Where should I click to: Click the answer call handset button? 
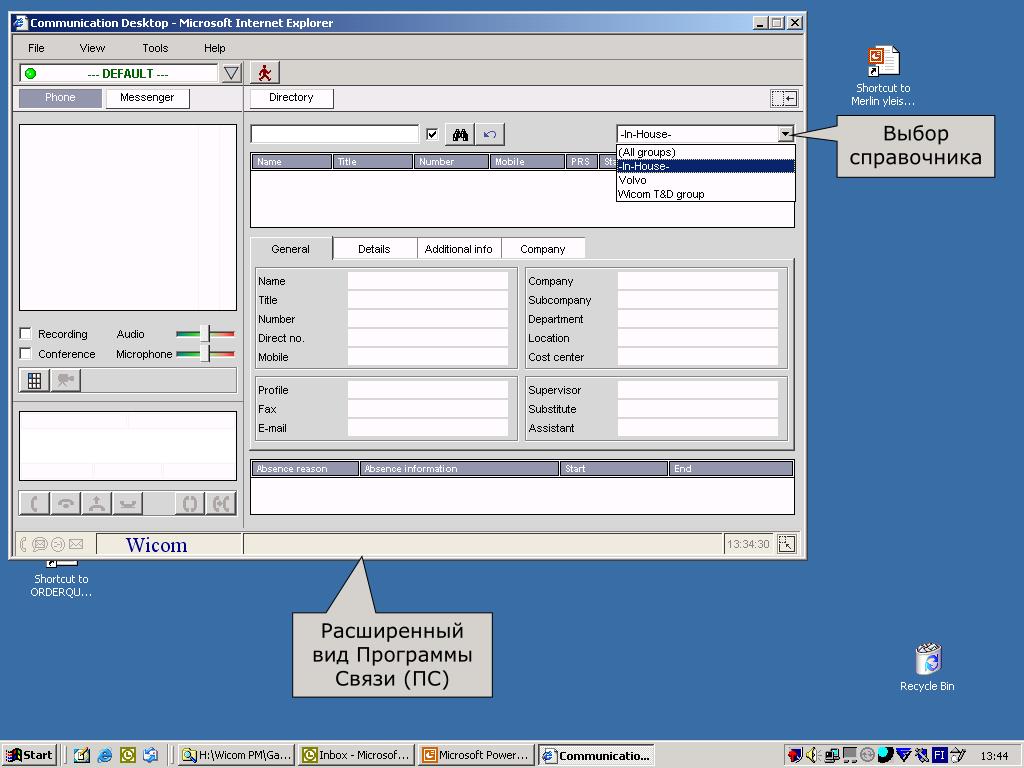tap(35, 504)
